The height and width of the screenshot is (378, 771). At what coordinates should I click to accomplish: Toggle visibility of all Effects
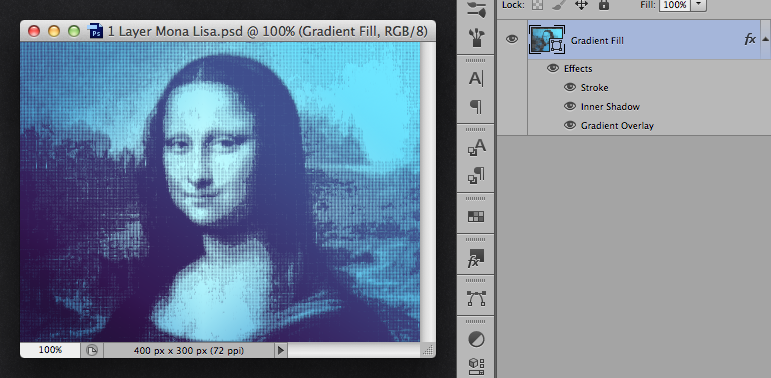click(553, 68)
